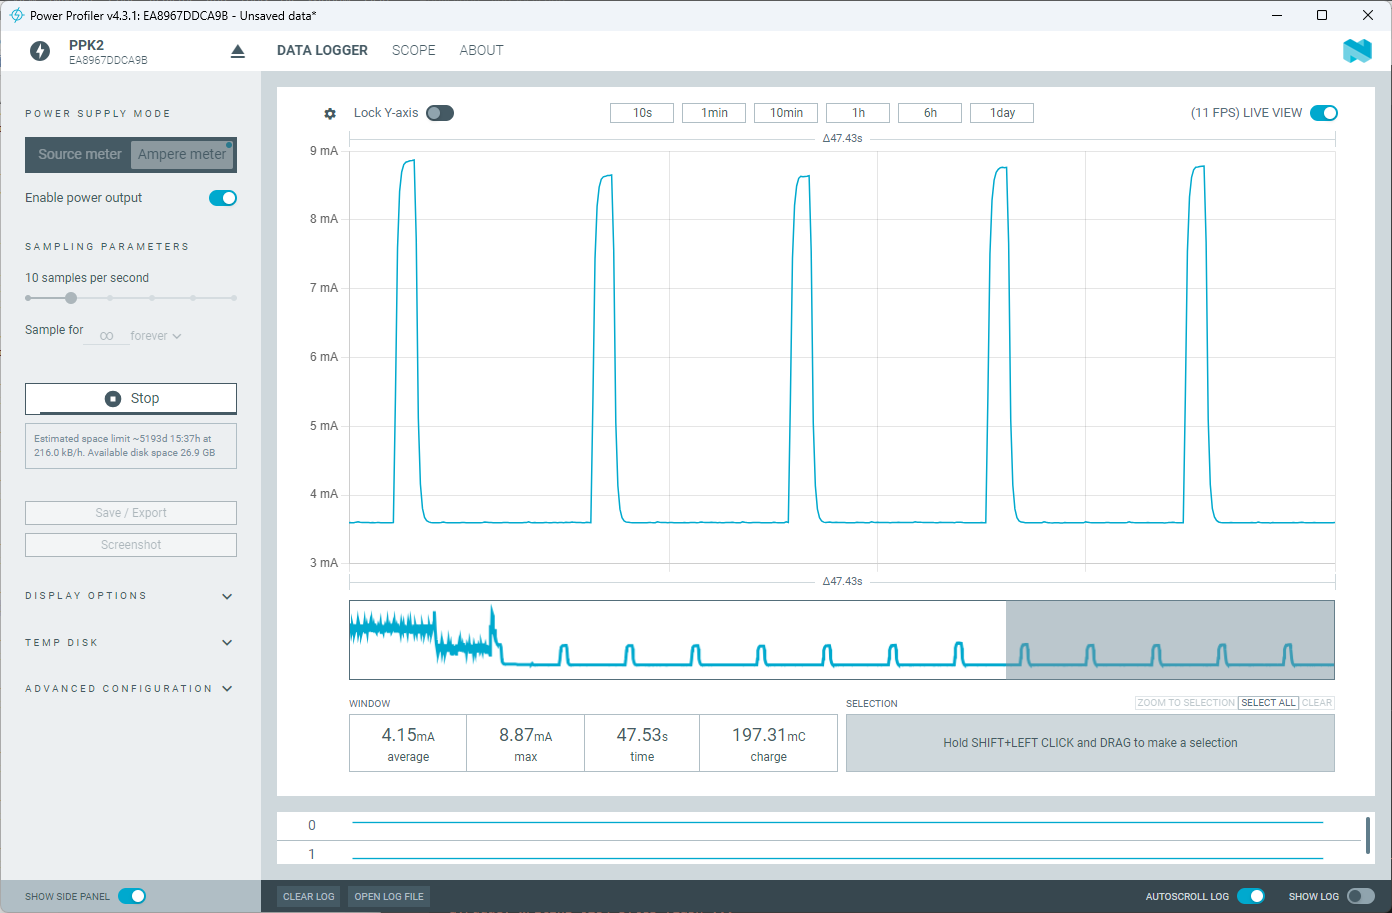Image resolution: width=1392 pixels, height=913 pixels.
Task: Click the Nordic Semiconductor logo icon
Action: tap(1357, 51)
